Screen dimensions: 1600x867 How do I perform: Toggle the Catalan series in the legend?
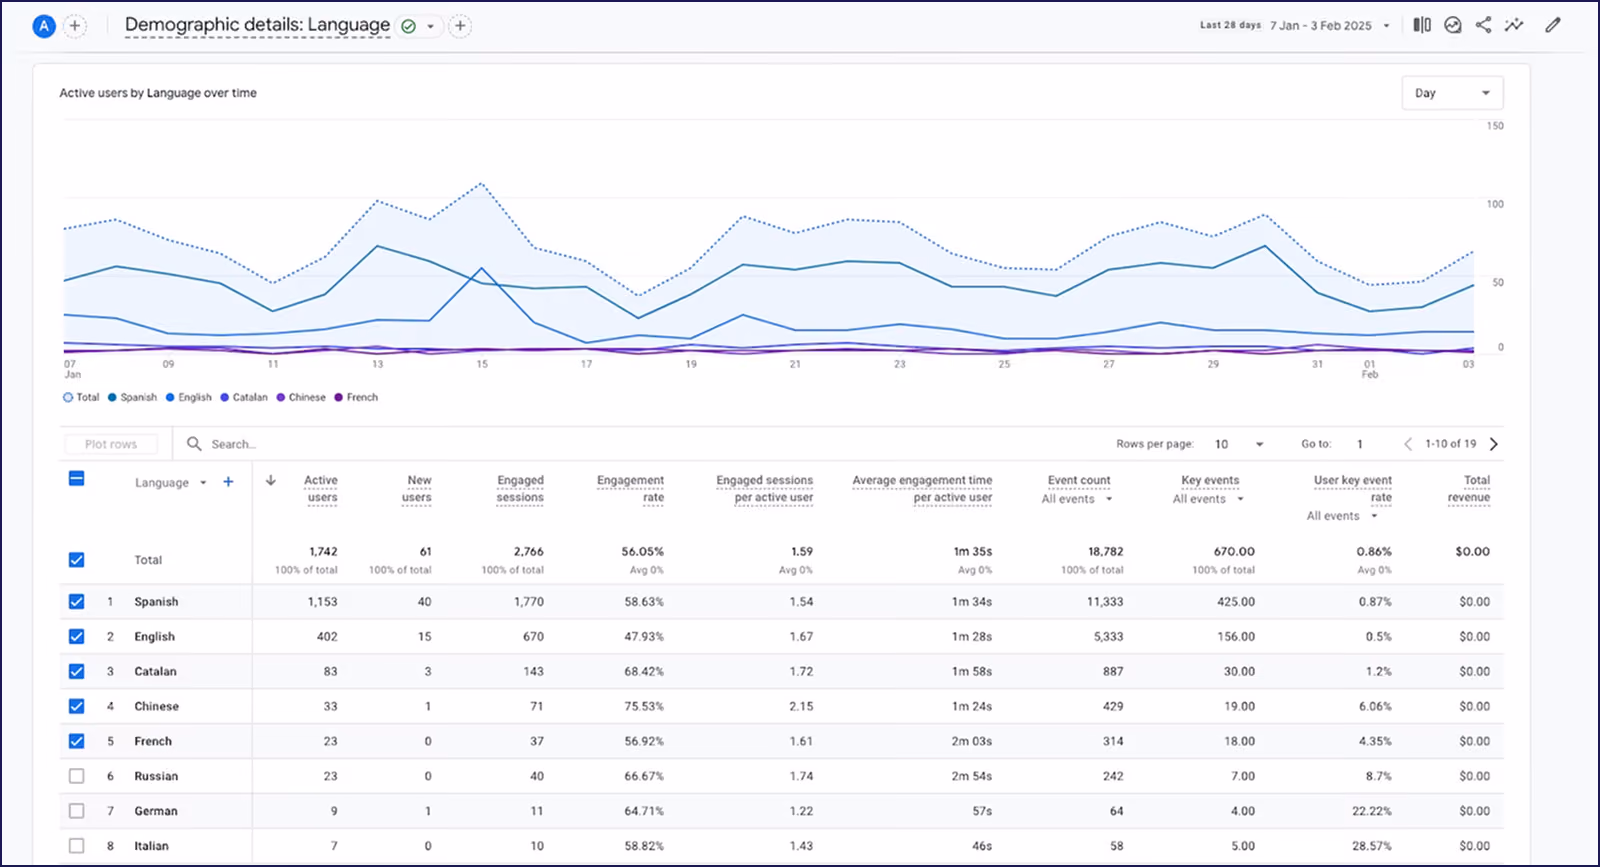click(x=244, y=397)
